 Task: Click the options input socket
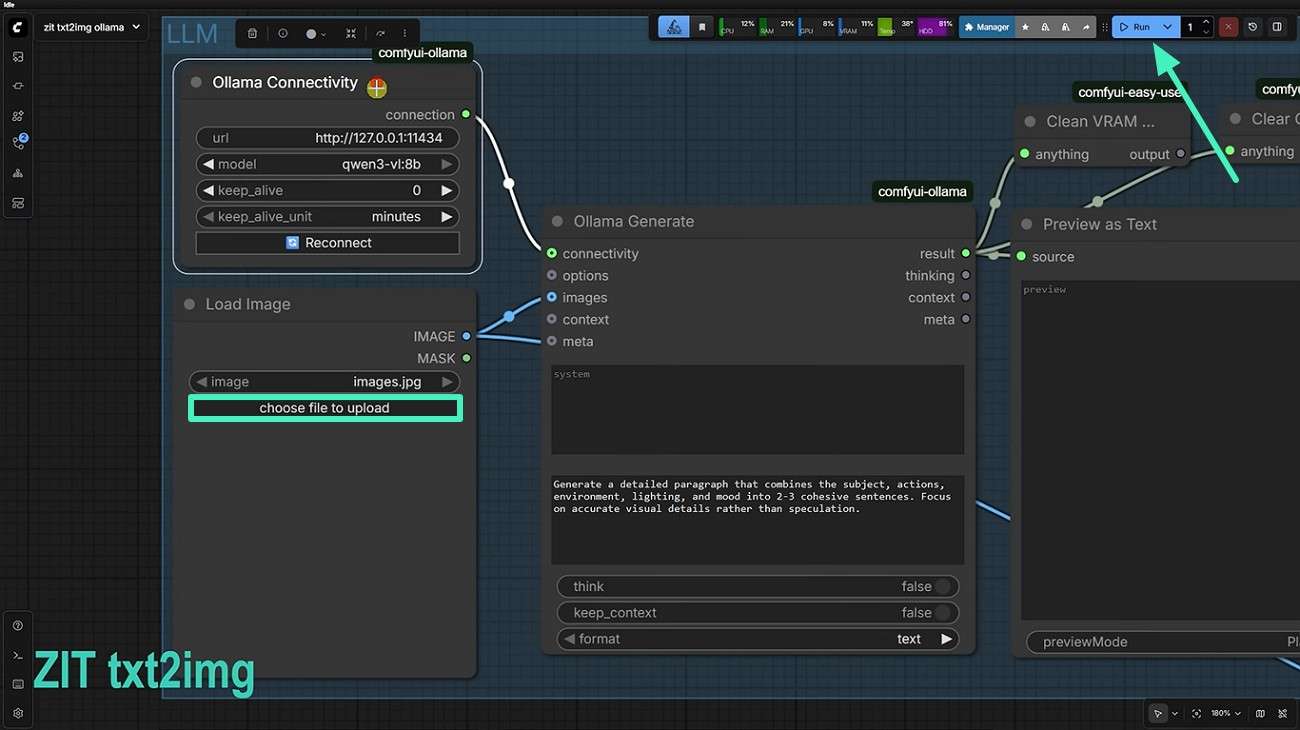(x=551, y=276)
